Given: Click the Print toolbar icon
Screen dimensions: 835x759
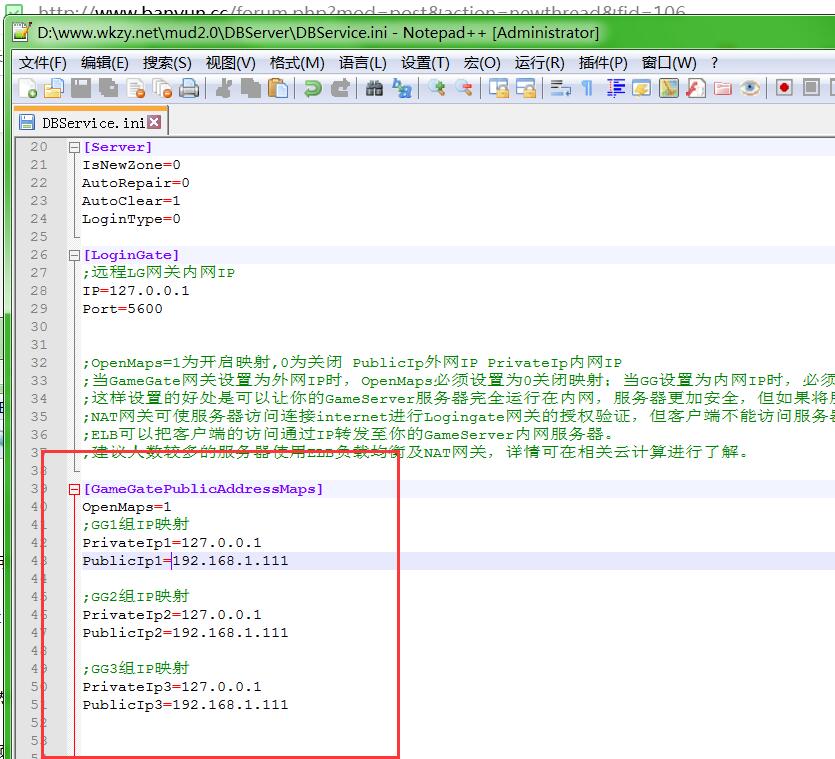Looking at the screenshot, I should tap(188, 89).
